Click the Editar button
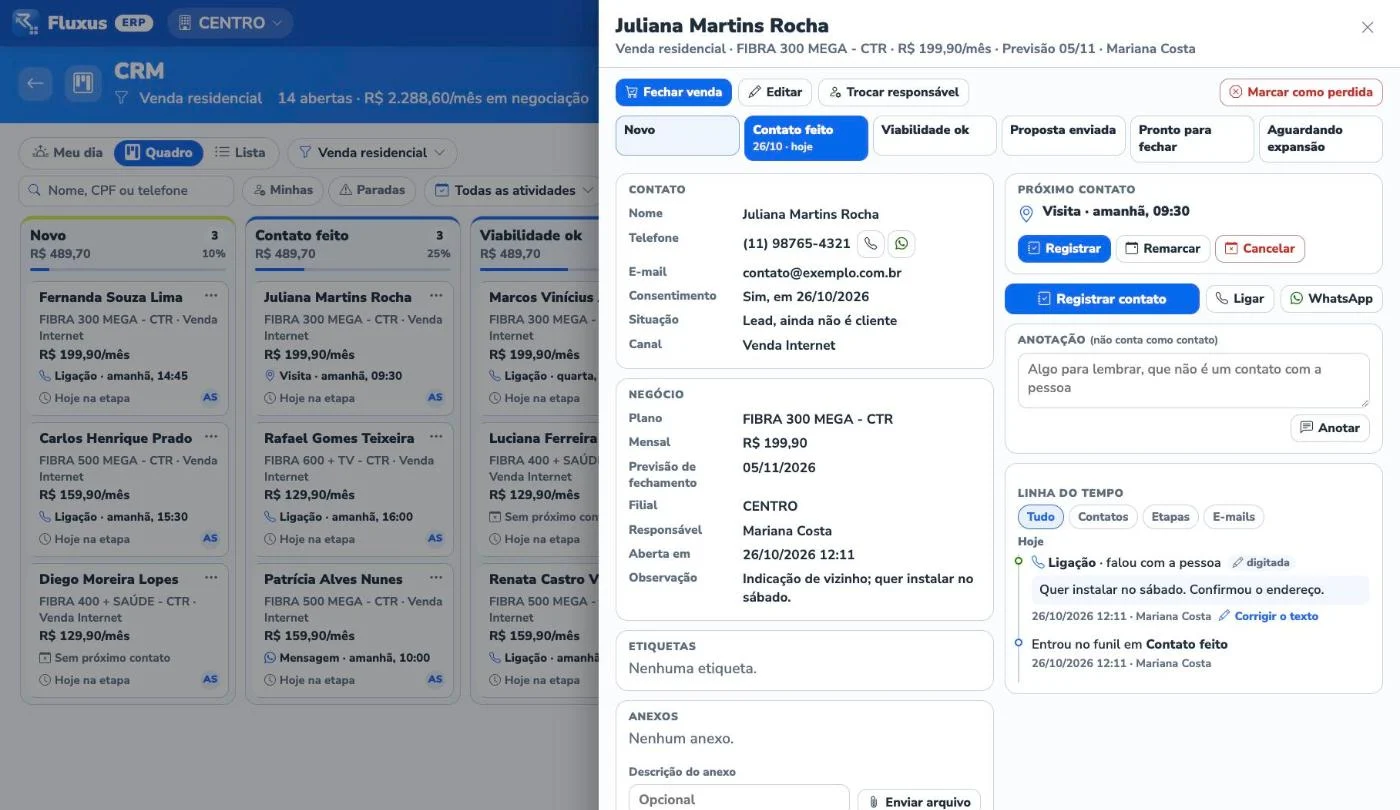The height and width of the screenshot is (810, 1400). click(x=775, y=92)
